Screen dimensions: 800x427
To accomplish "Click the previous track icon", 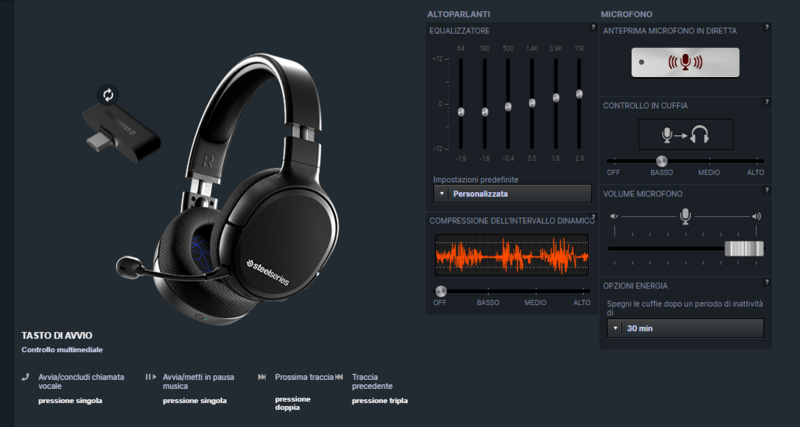I will pyautogui.click(x=339, y=377).
